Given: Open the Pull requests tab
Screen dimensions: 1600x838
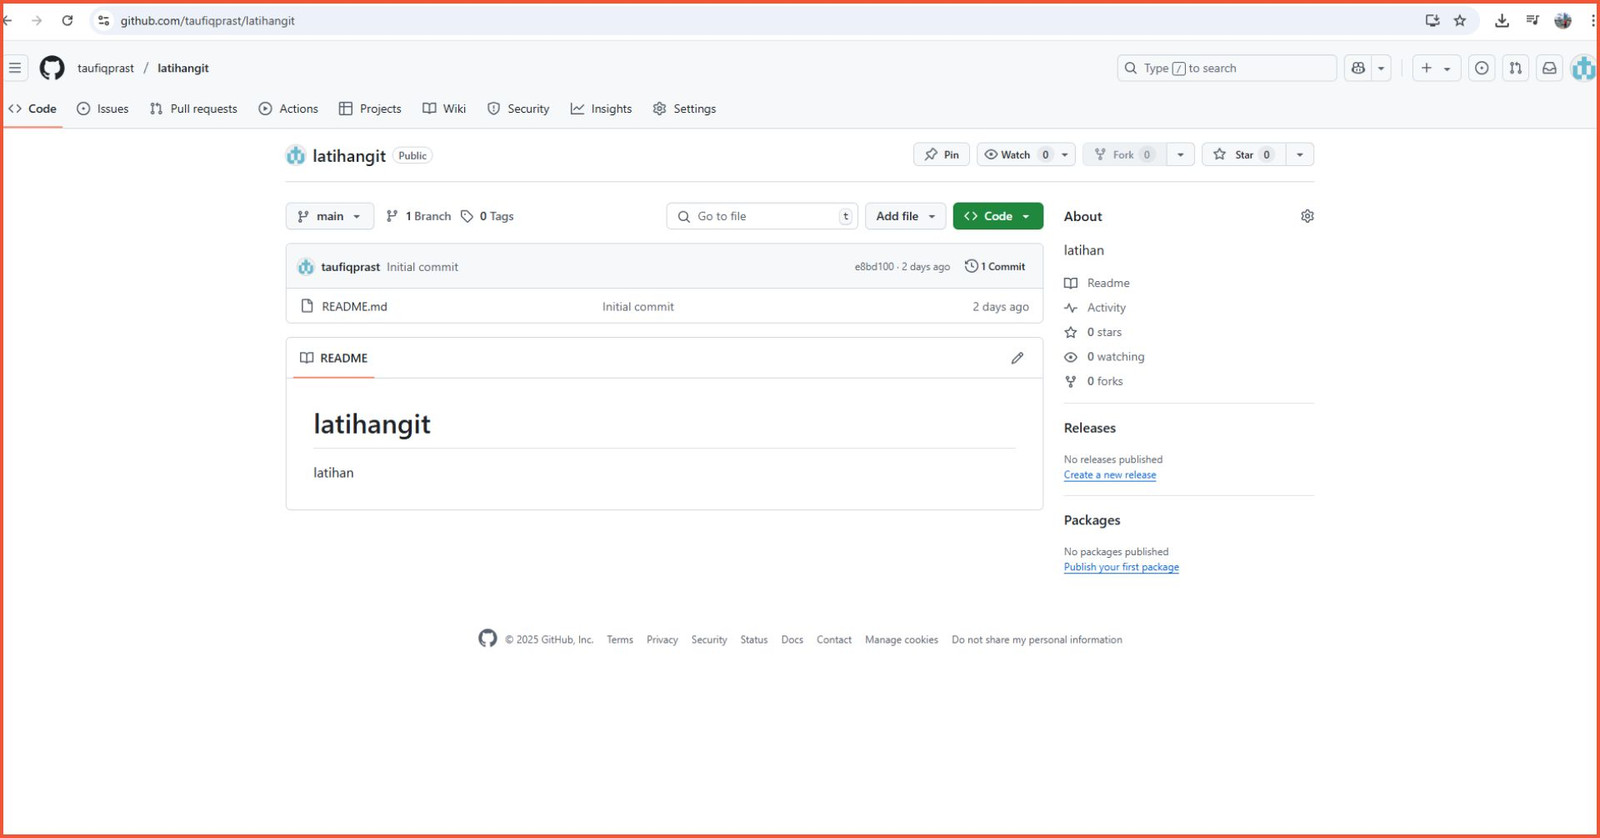Looking at the screenshot, I should pyautogui.click(x=193, y=109).
